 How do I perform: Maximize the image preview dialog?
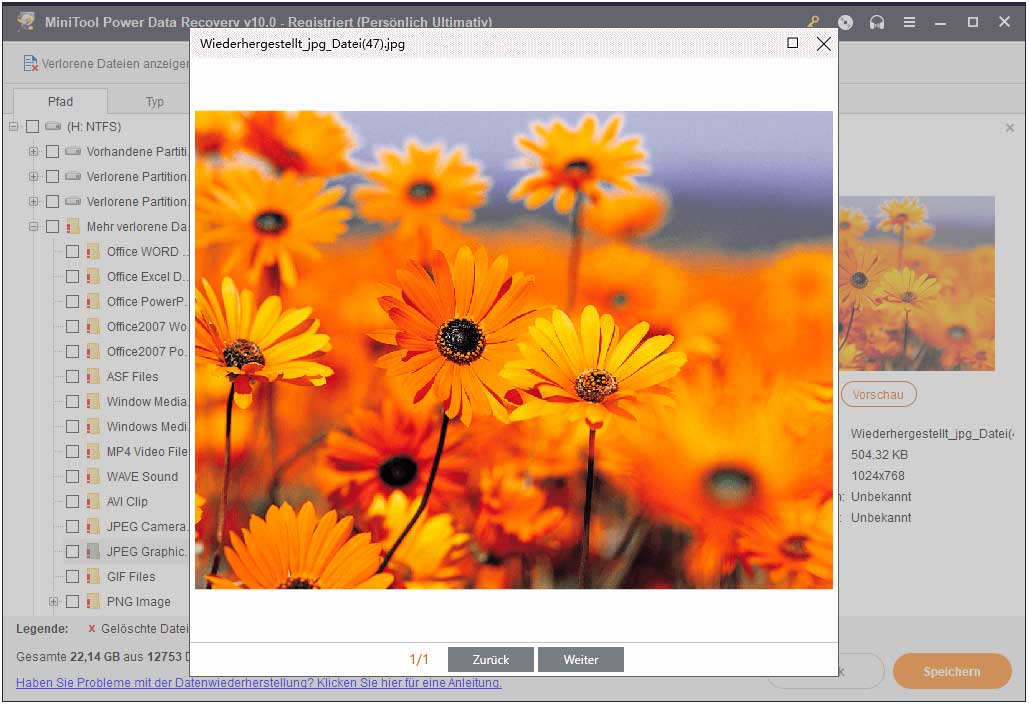(x=793, y=43)
